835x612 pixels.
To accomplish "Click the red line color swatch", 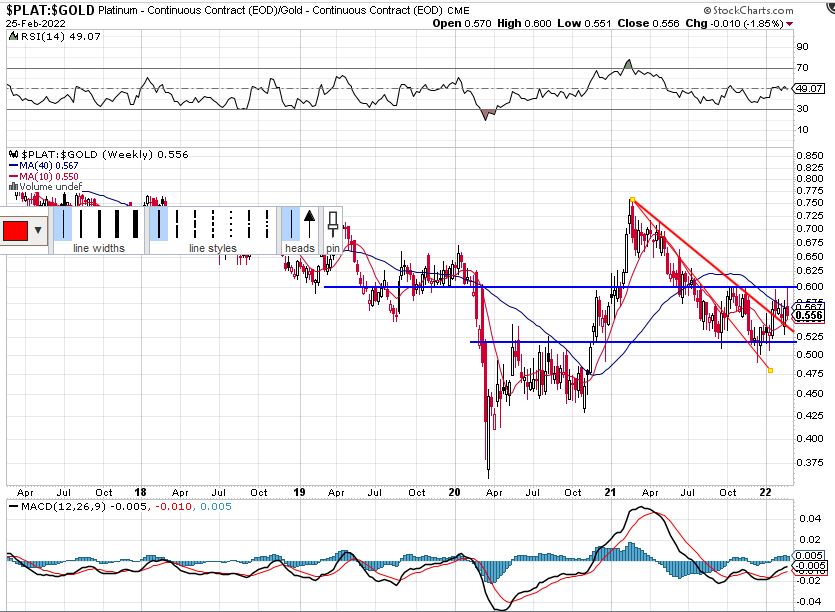I will pyautogui.click(x=15, y=231).
